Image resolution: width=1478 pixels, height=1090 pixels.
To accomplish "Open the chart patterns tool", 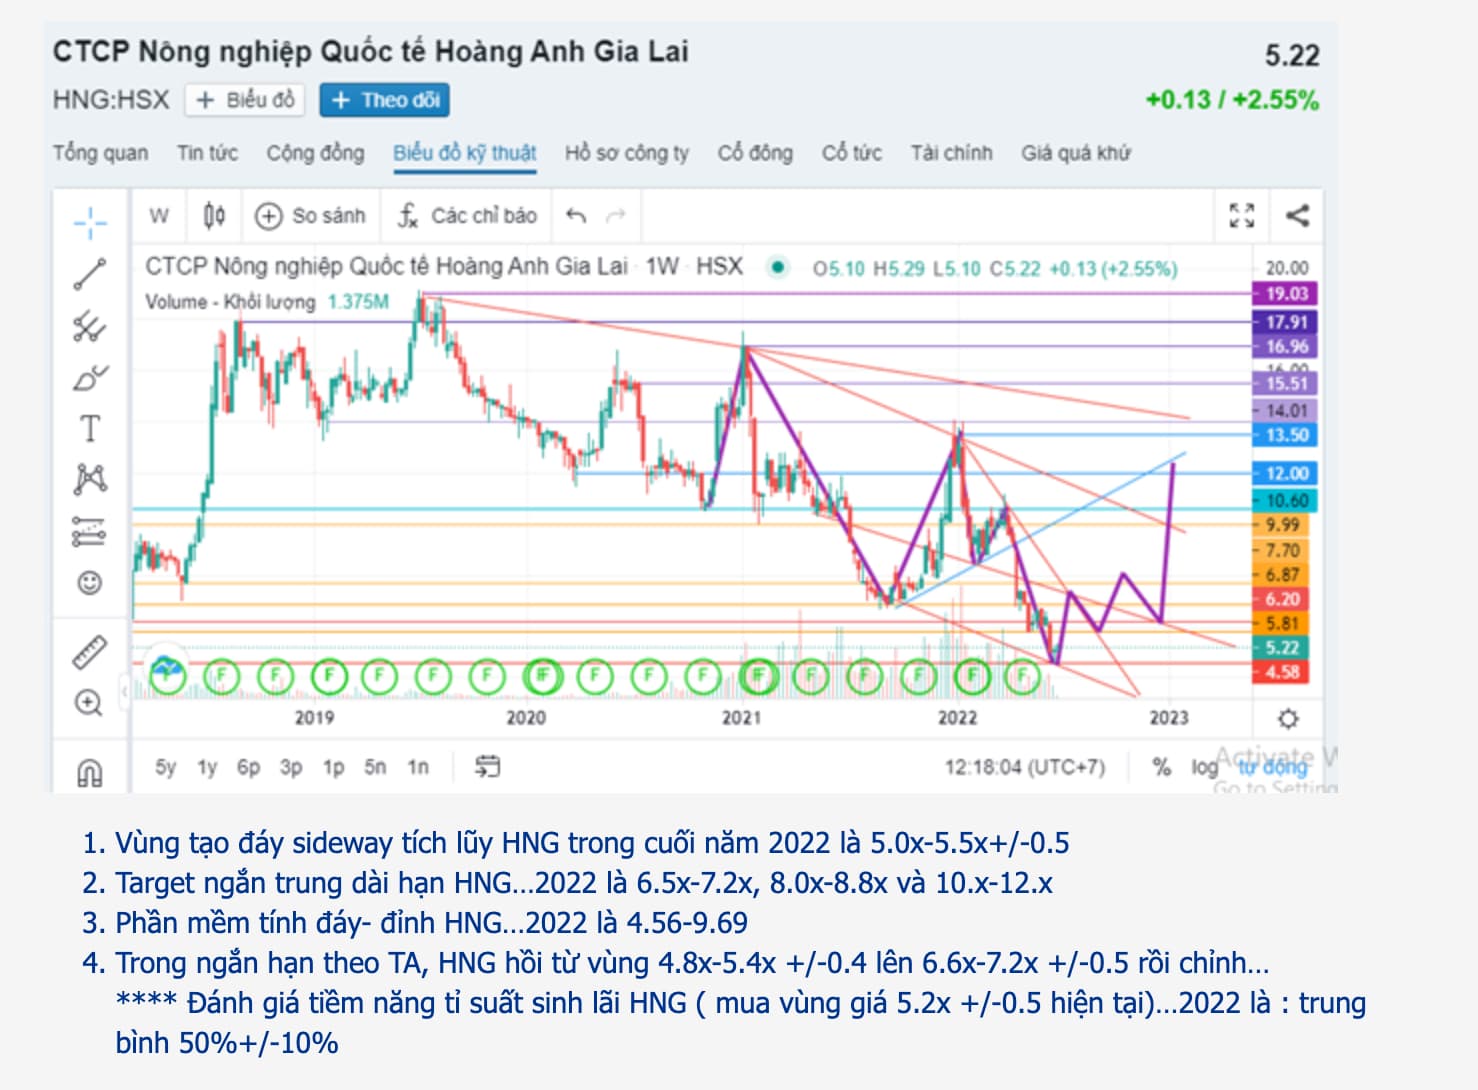I will point(90,479).
